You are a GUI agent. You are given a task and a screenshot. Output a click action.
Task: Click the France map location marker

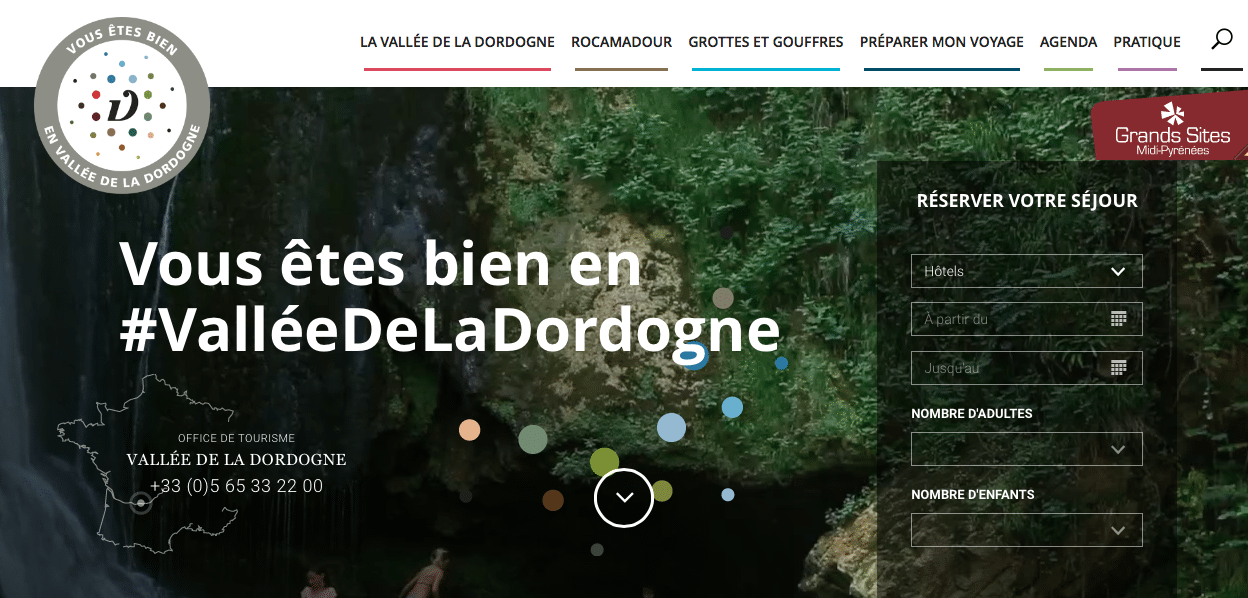[x=141, y=503]
